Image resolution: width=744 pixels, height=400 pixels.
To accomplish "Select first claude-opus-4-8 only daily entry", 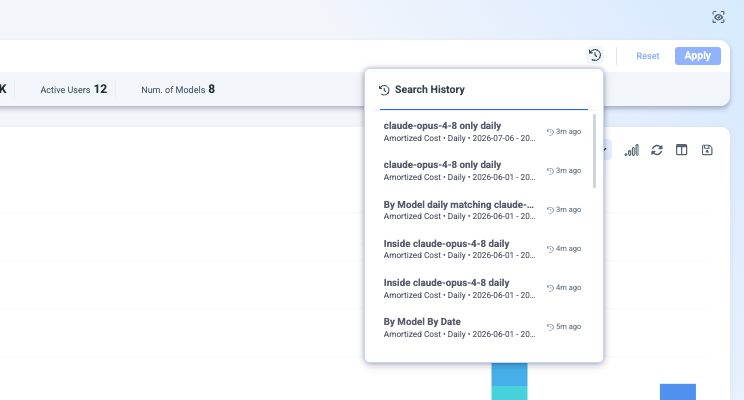I will click(x=483, y=131).
